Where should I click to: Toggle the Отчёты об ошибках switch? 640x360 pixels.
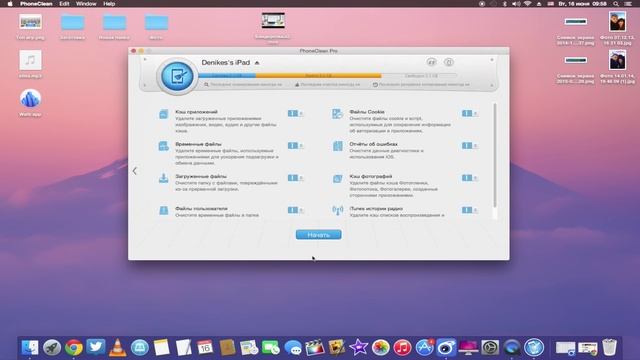(469, 145)
